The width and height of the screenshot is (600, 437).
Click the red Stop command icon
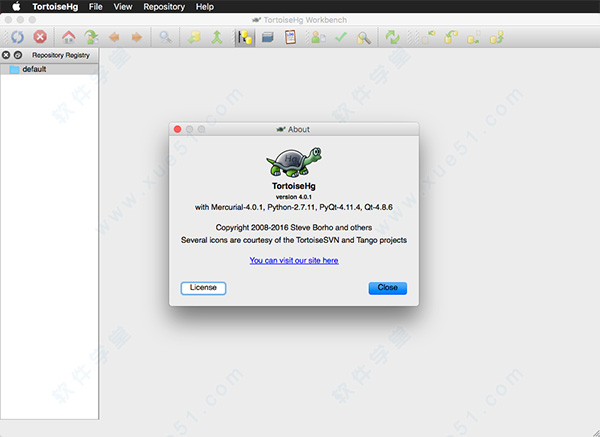40,37
